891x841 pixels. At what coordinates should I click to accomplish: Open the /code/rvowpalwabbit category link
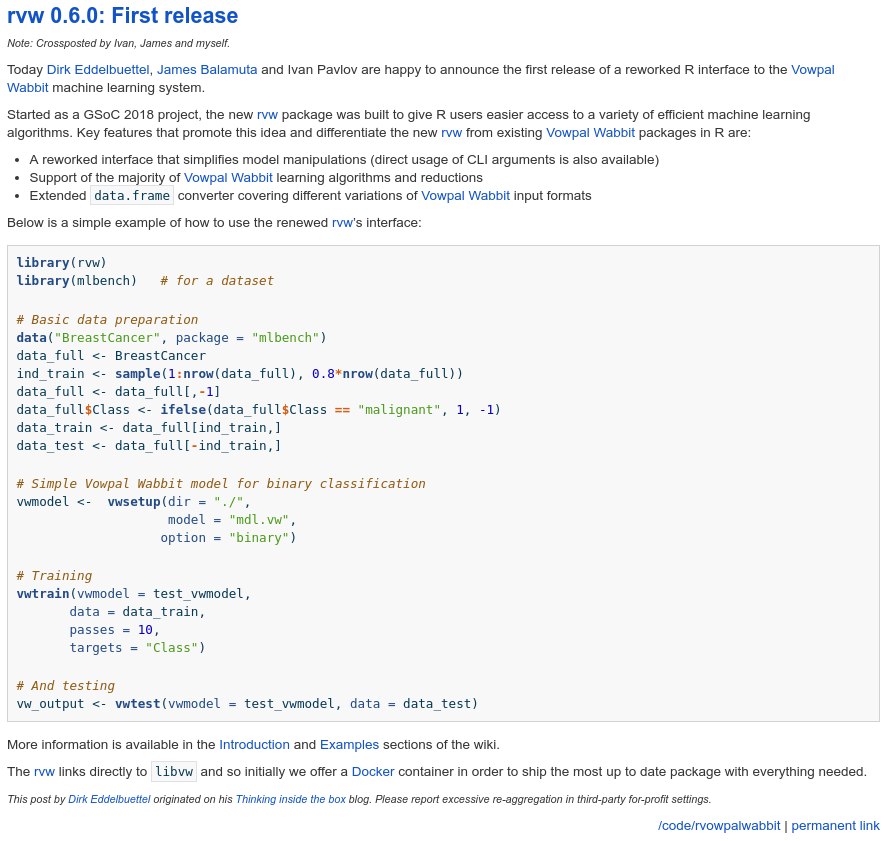(719, 826)
